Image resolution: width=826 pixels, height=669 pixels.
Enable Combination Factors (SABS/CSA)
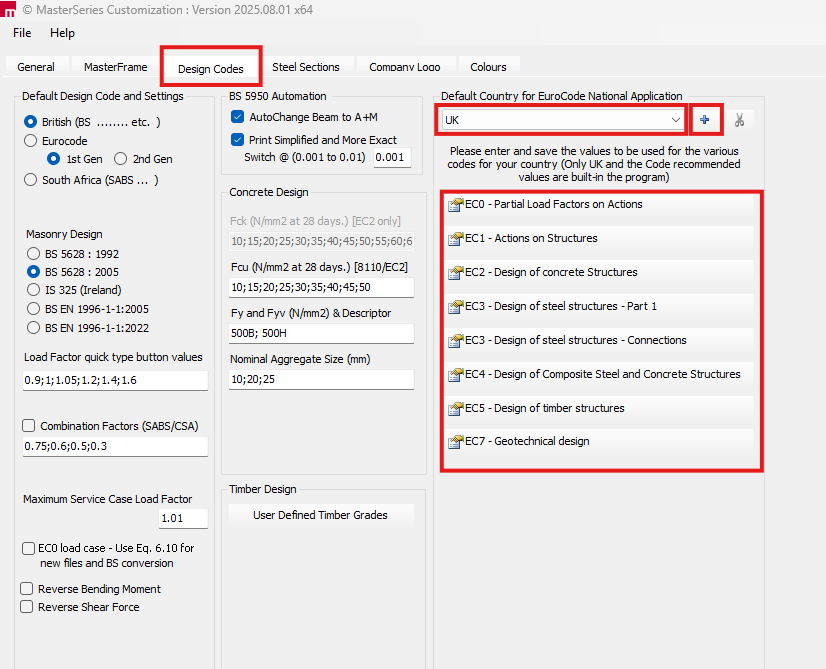click(x=27, y=425)
